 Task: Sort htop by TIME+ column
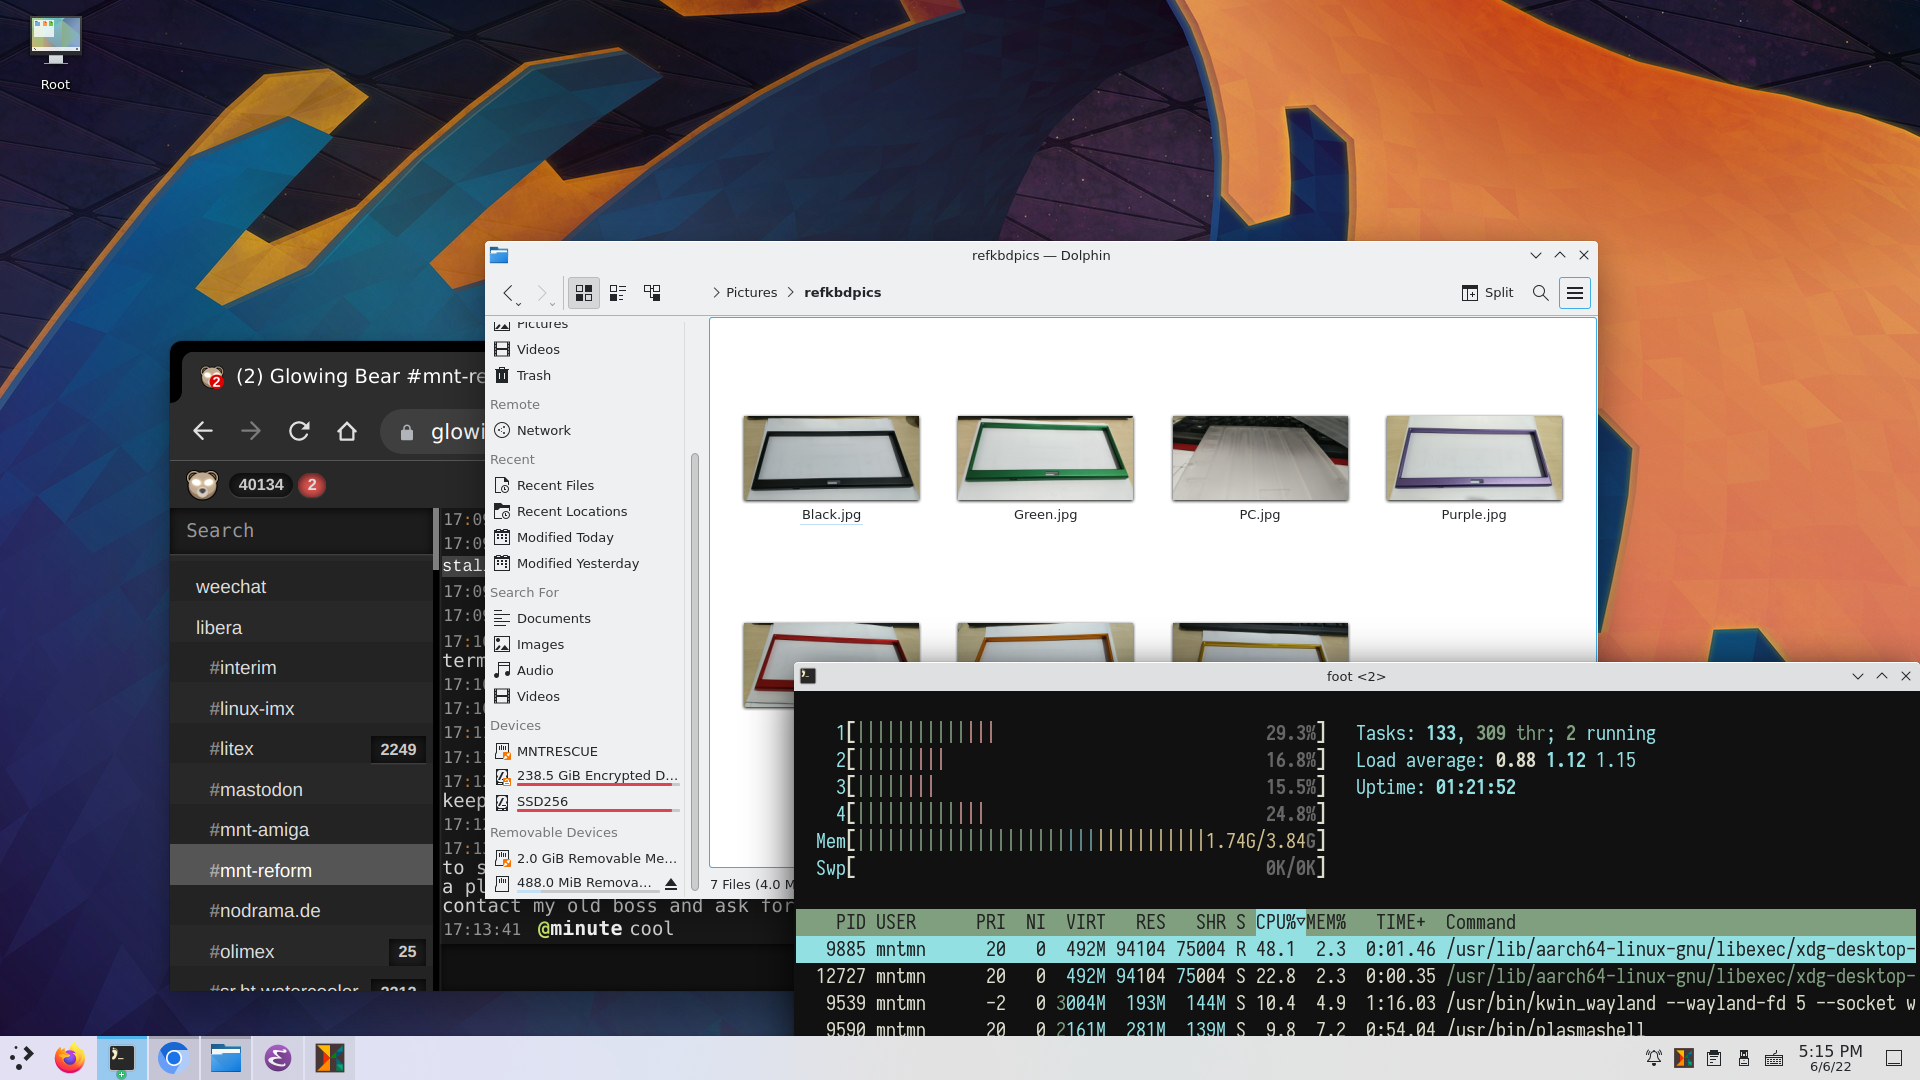[x=1400, y=922]
